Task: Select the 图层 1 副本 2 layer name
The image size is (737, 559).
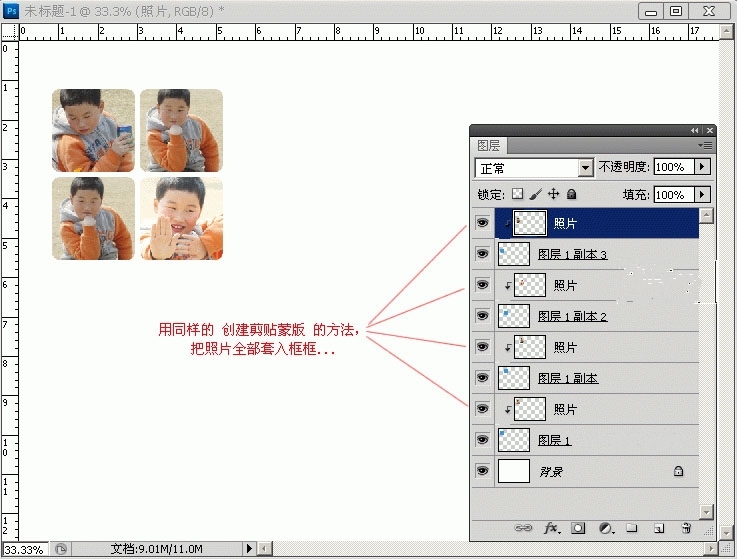Action: [x=572, y=316]
